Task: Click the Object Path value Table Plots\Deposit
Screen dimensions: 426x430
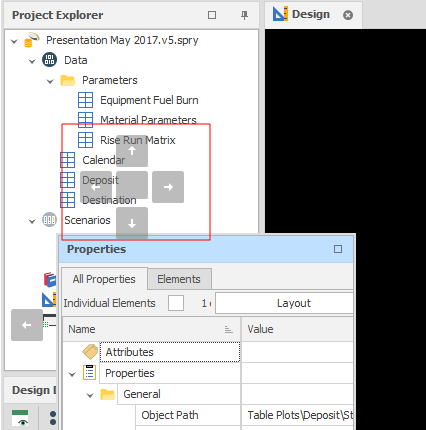Action: (x=300, y=415)
